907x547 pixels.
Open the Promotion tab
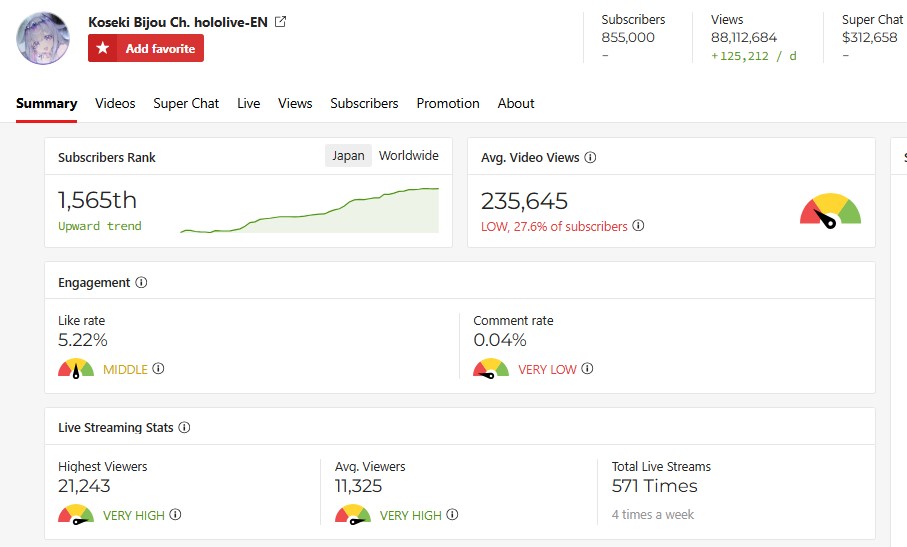point(448,104)
